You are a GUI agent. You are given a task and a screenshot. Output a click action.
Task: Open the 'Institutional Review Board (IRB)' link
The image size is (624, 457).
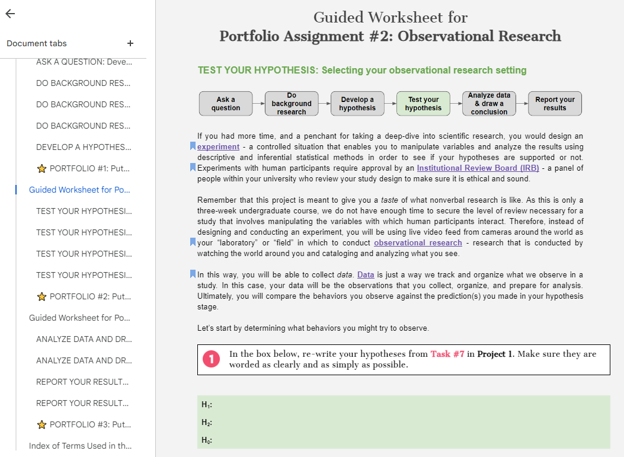point(477,168)
